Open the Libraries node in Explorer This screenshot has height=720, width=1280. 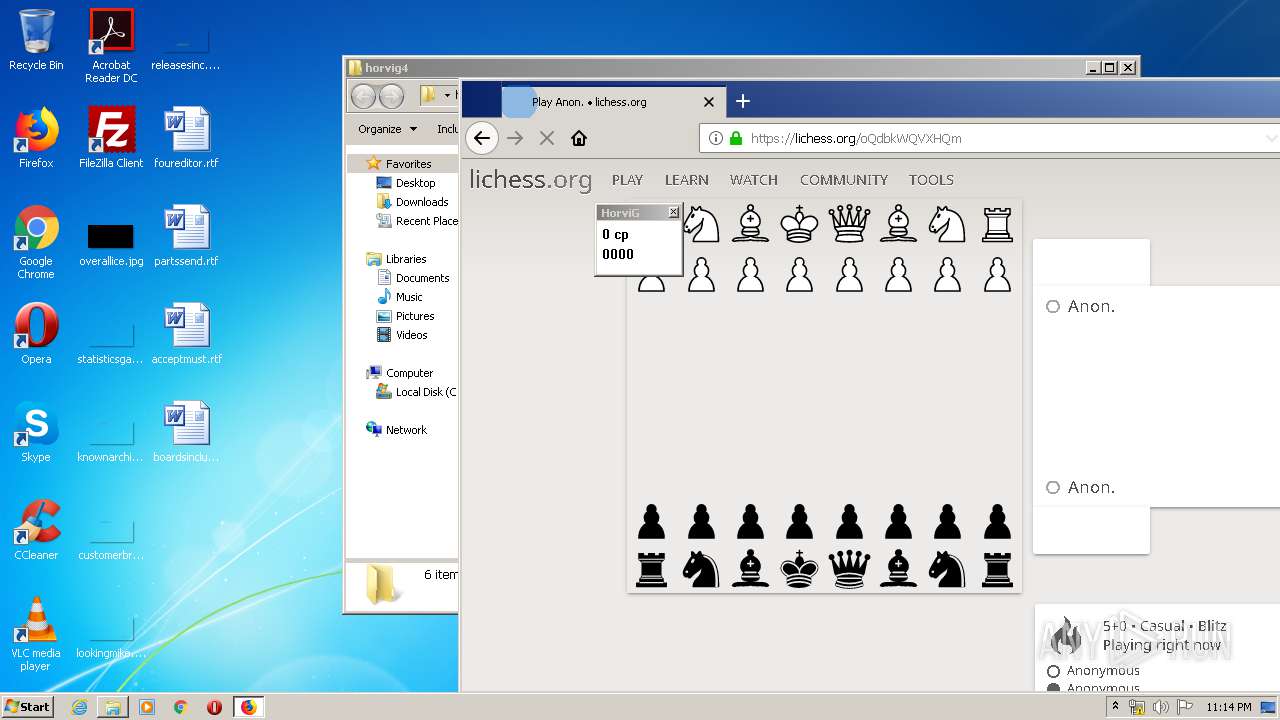pos(406,259)
